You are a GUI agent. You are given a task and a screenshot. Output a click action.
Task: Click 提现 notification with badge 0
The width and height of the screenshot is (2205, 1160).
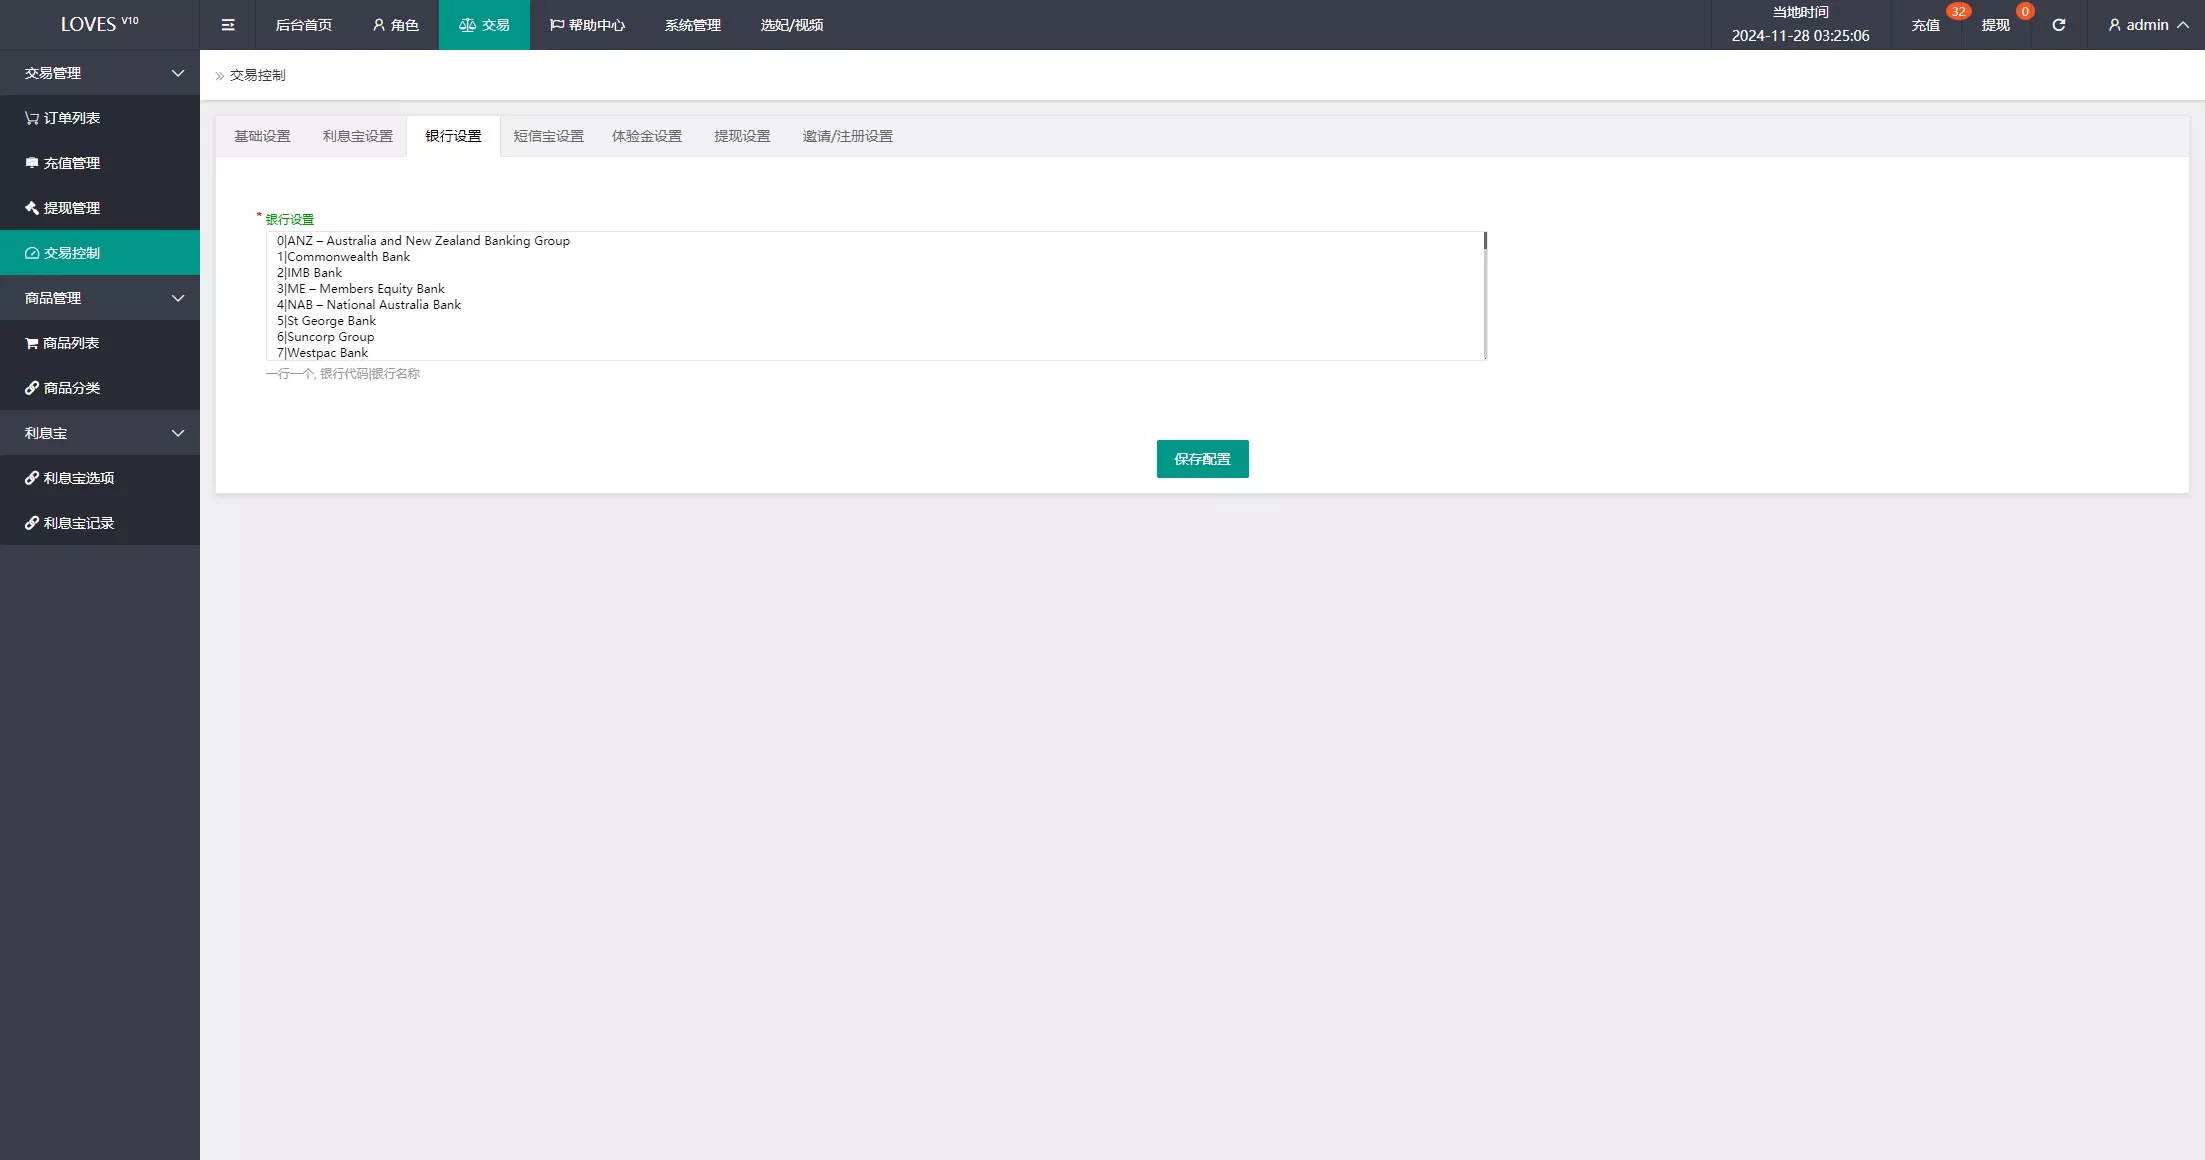1995,25
